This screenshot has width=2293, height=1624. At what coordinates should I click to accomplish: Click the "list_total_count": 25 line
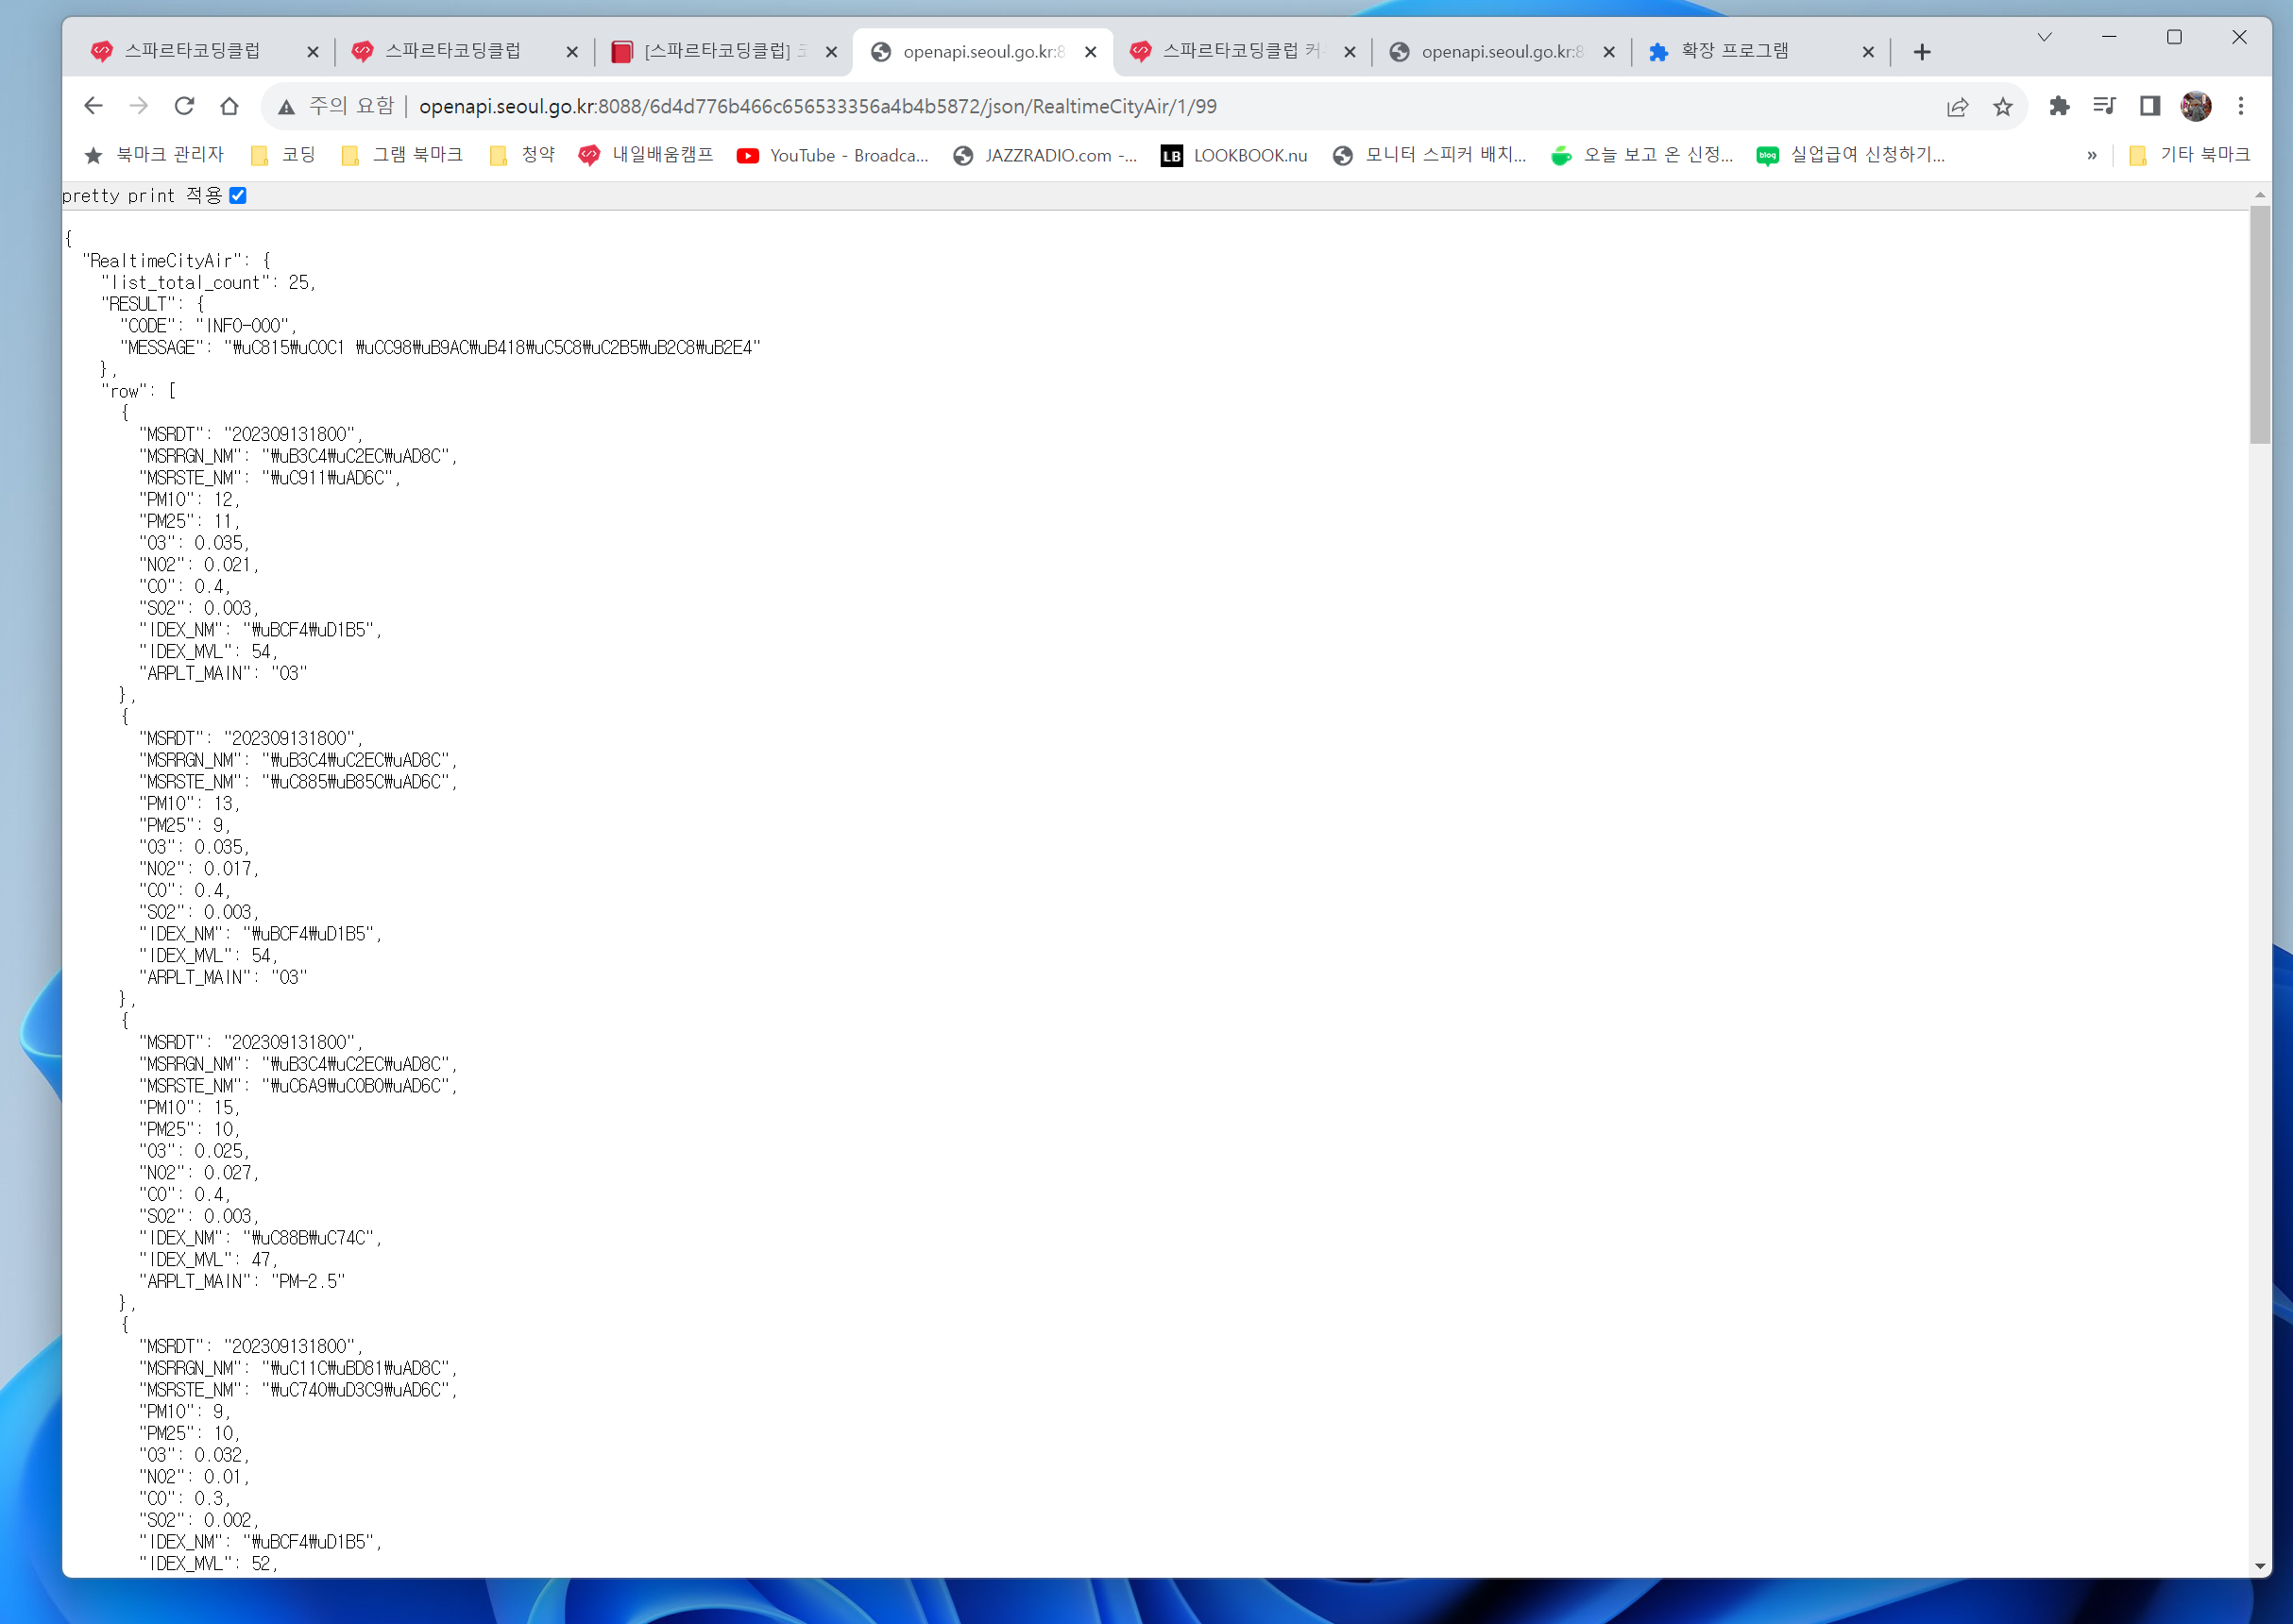pyautogui.click(x=208, y=283)
